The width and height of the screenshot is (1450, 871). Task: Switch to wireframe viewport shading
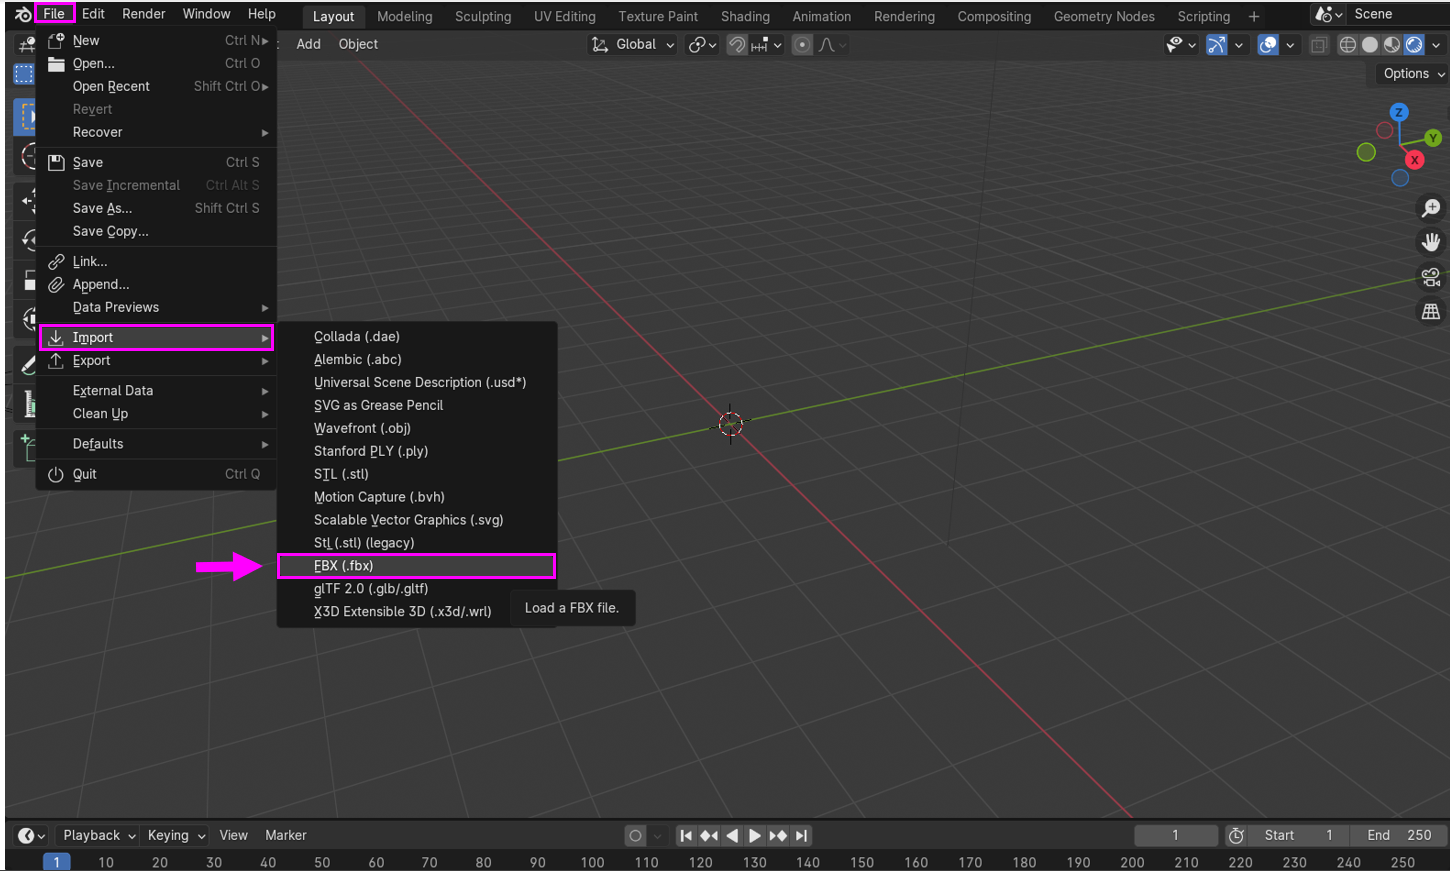pos(1348,45)
